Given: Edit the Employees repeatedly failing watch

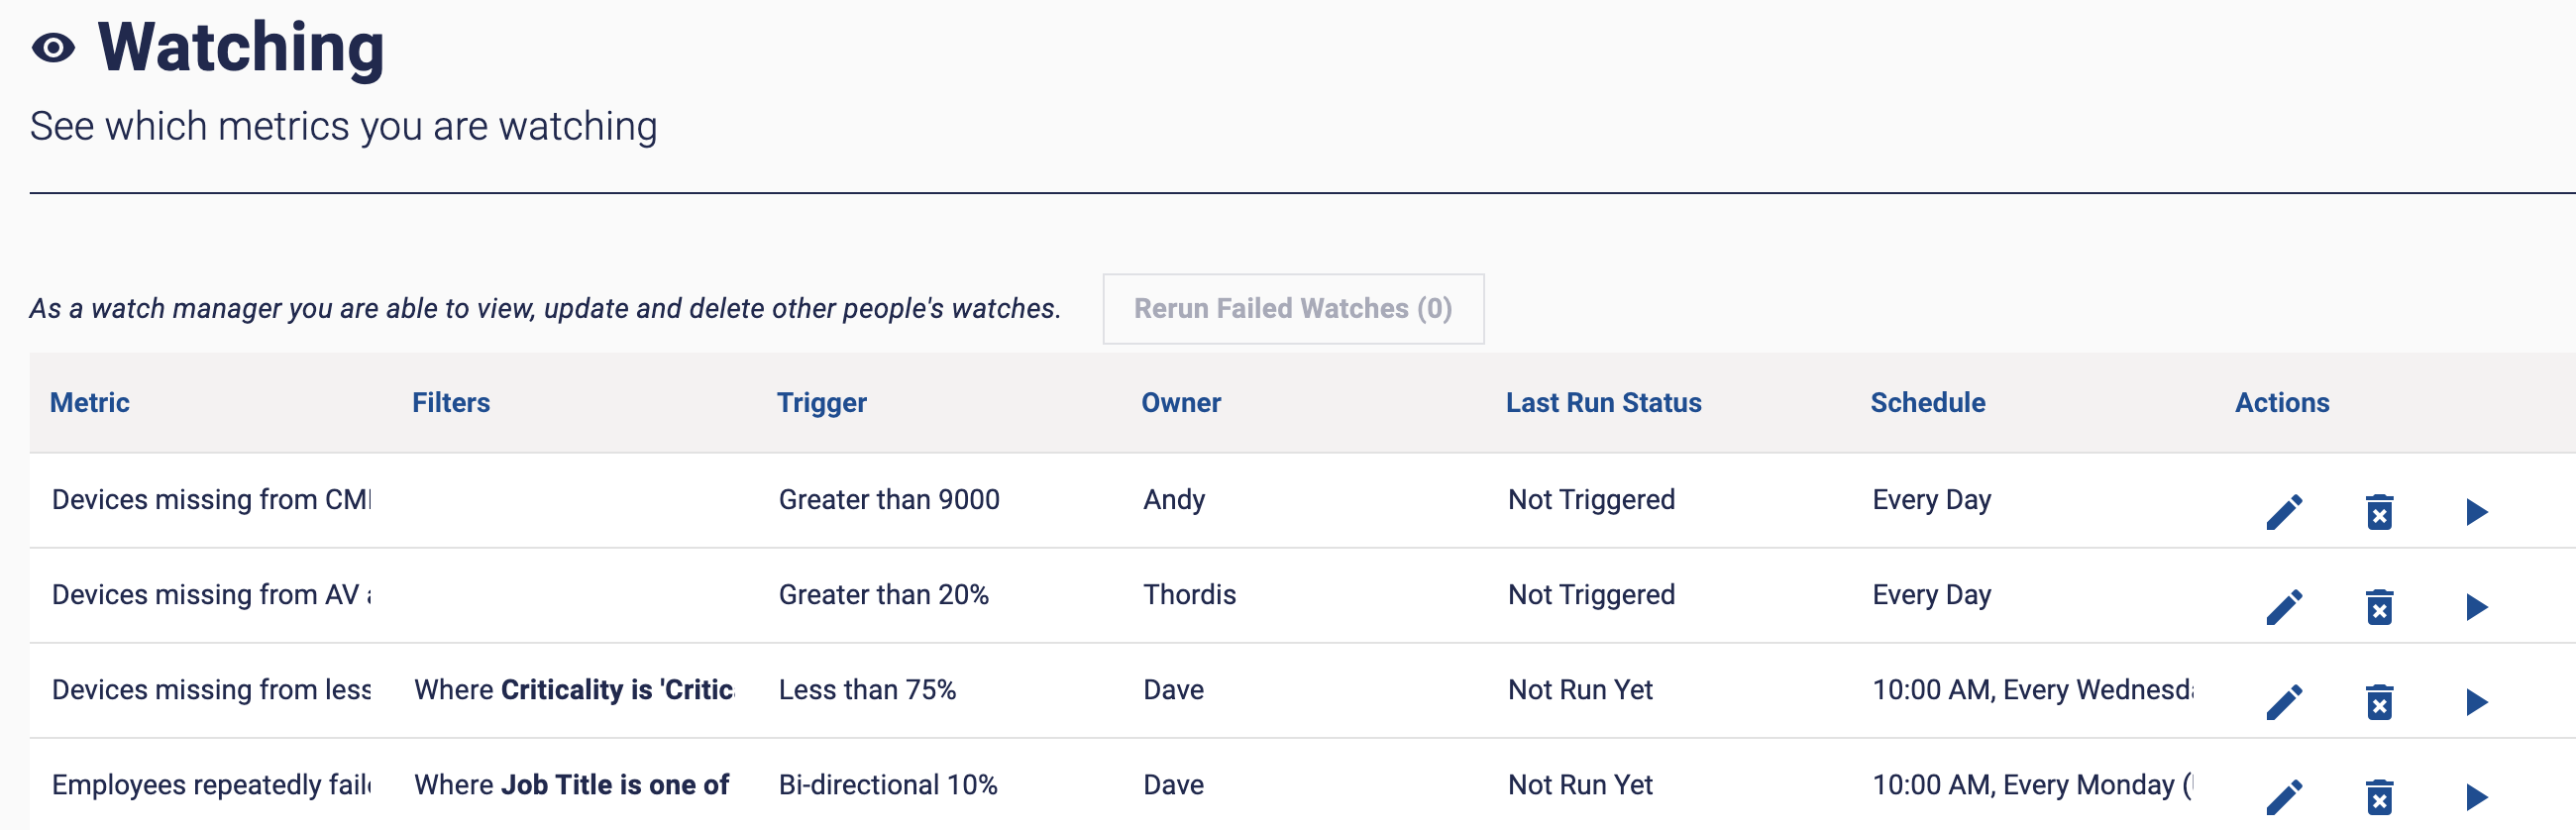Looking at the screenshot, I should pos(2284,797).
